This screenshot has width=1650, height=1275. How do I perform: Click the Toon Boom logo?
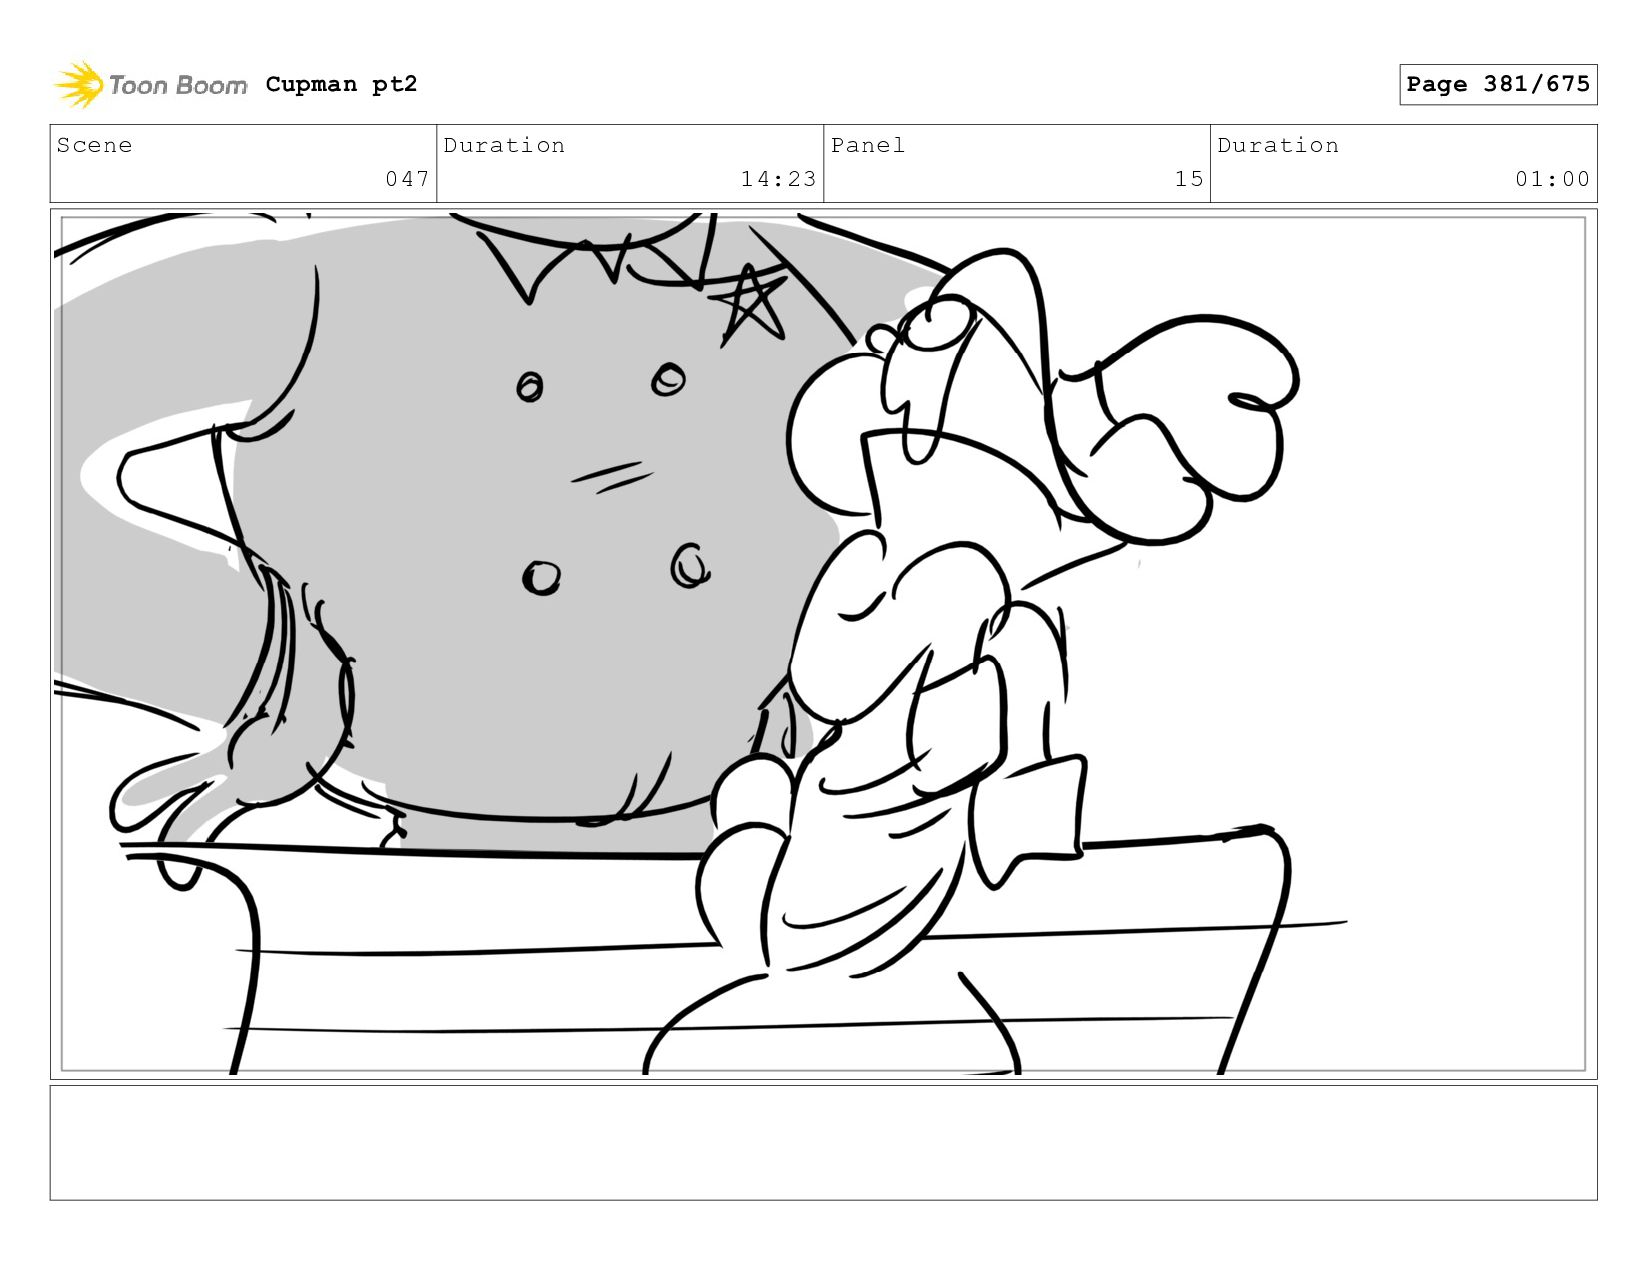click(x=150, y=85)
